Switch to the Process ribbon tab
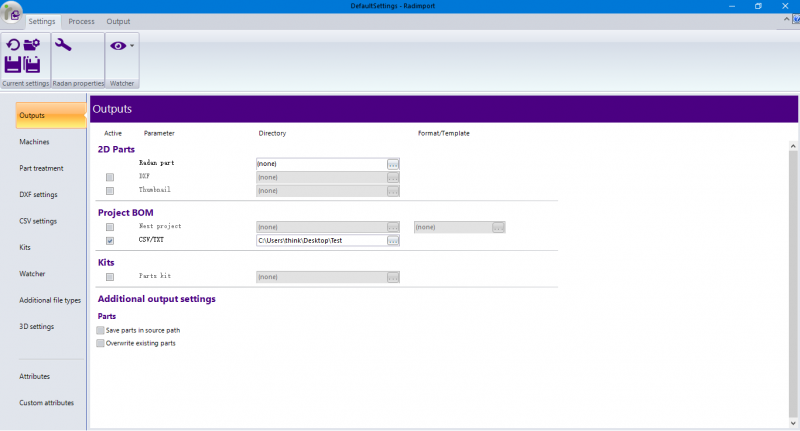Image resolution: width=800 pixels, height=431 pixels. pos(82,21)
